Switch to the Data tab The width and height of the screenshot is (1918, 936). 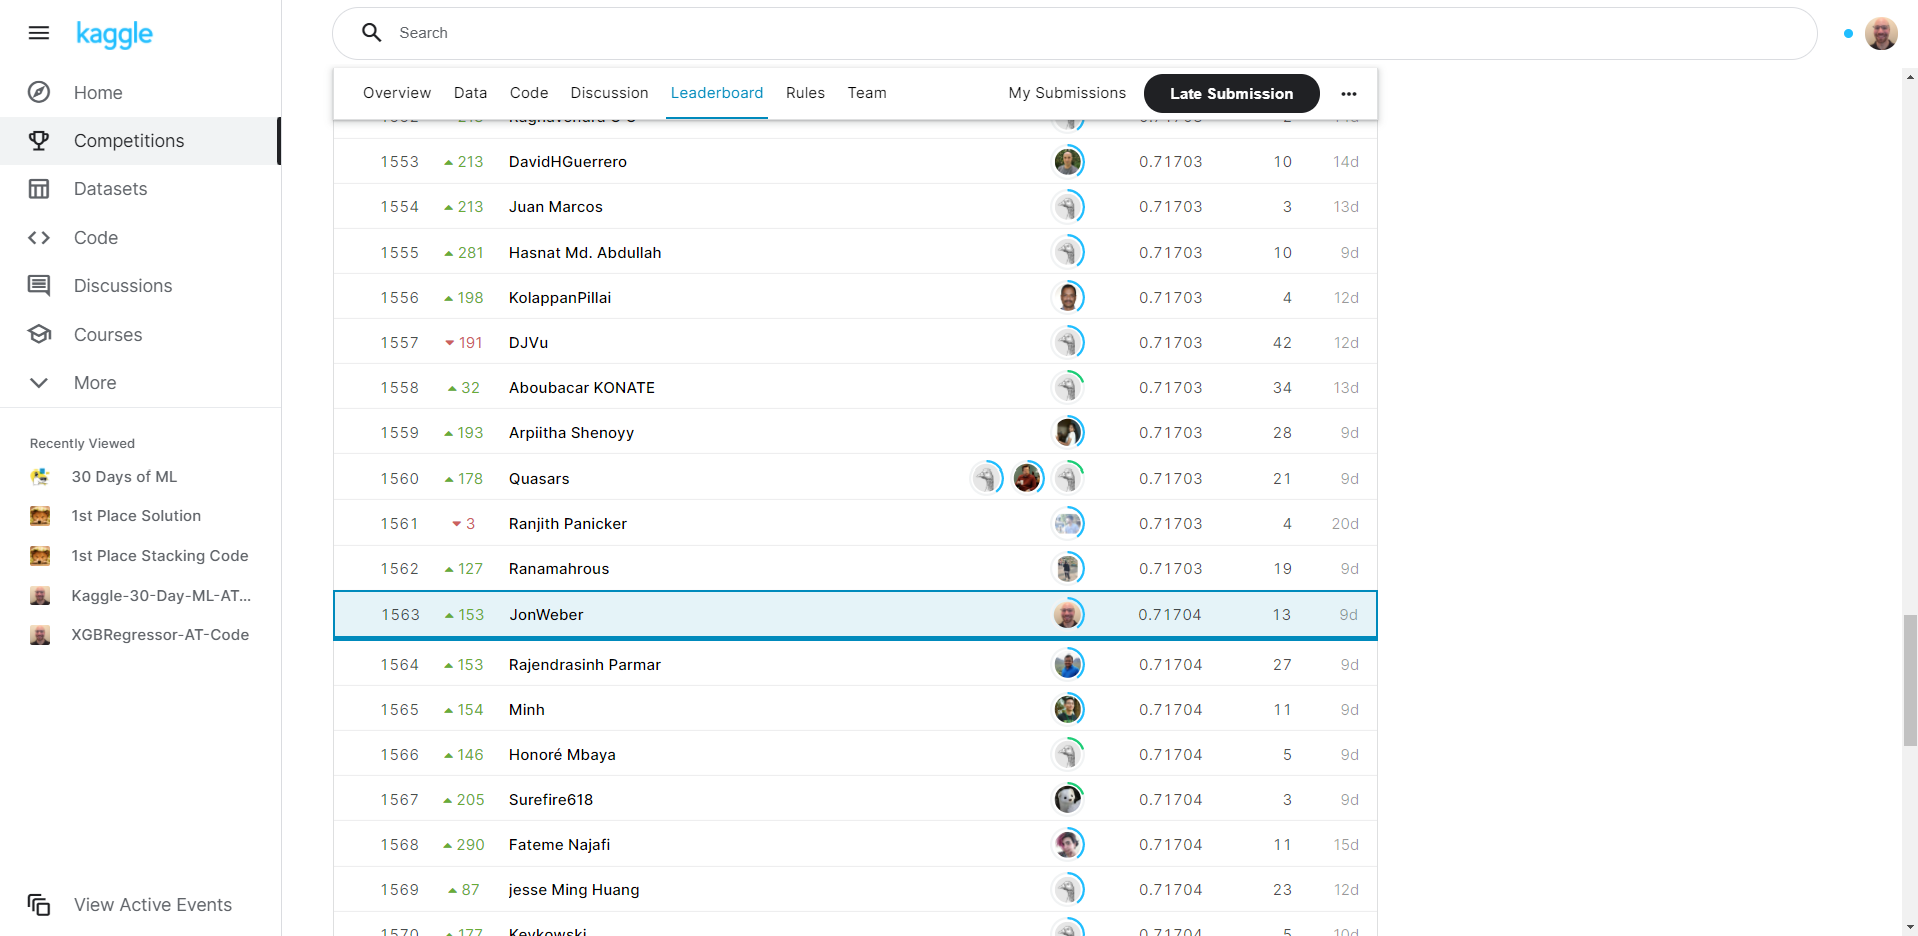click(470, 93)
